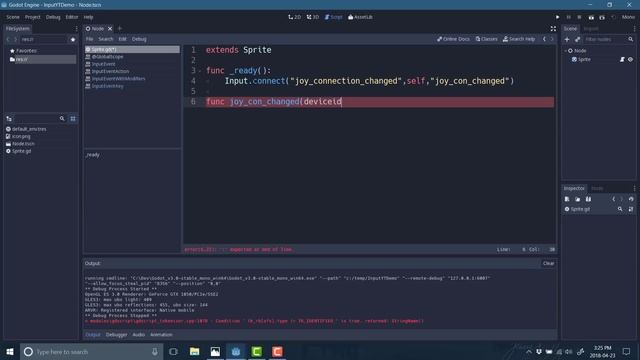This screenshot has height=360, width=640.
Task: Click the Filter nodes search field
Action: point(605,39)
